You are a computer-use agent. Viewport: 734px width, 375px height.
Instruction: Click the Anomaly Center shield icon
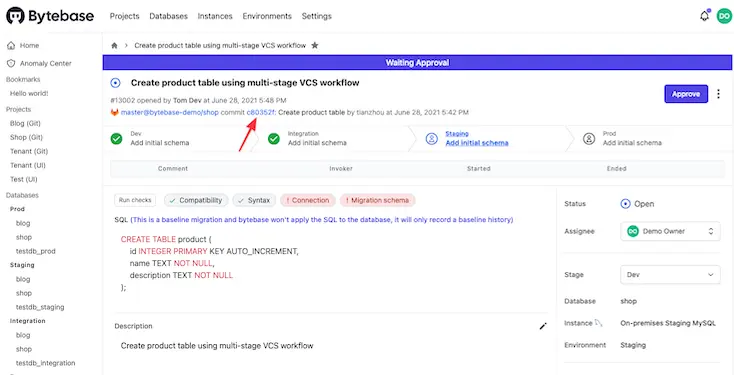(11, 63)
